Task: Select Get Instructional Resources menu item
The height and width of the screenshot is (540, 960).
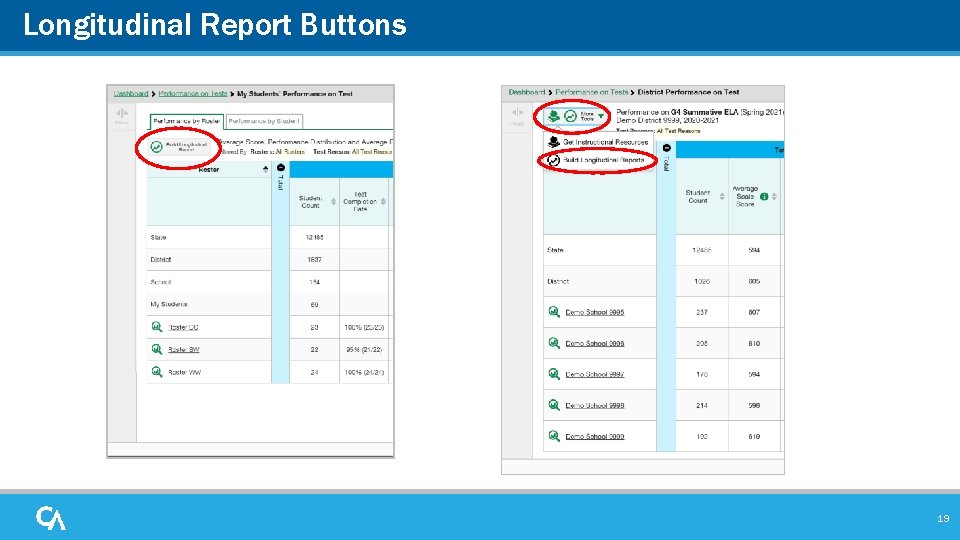Action: [598, 142]
